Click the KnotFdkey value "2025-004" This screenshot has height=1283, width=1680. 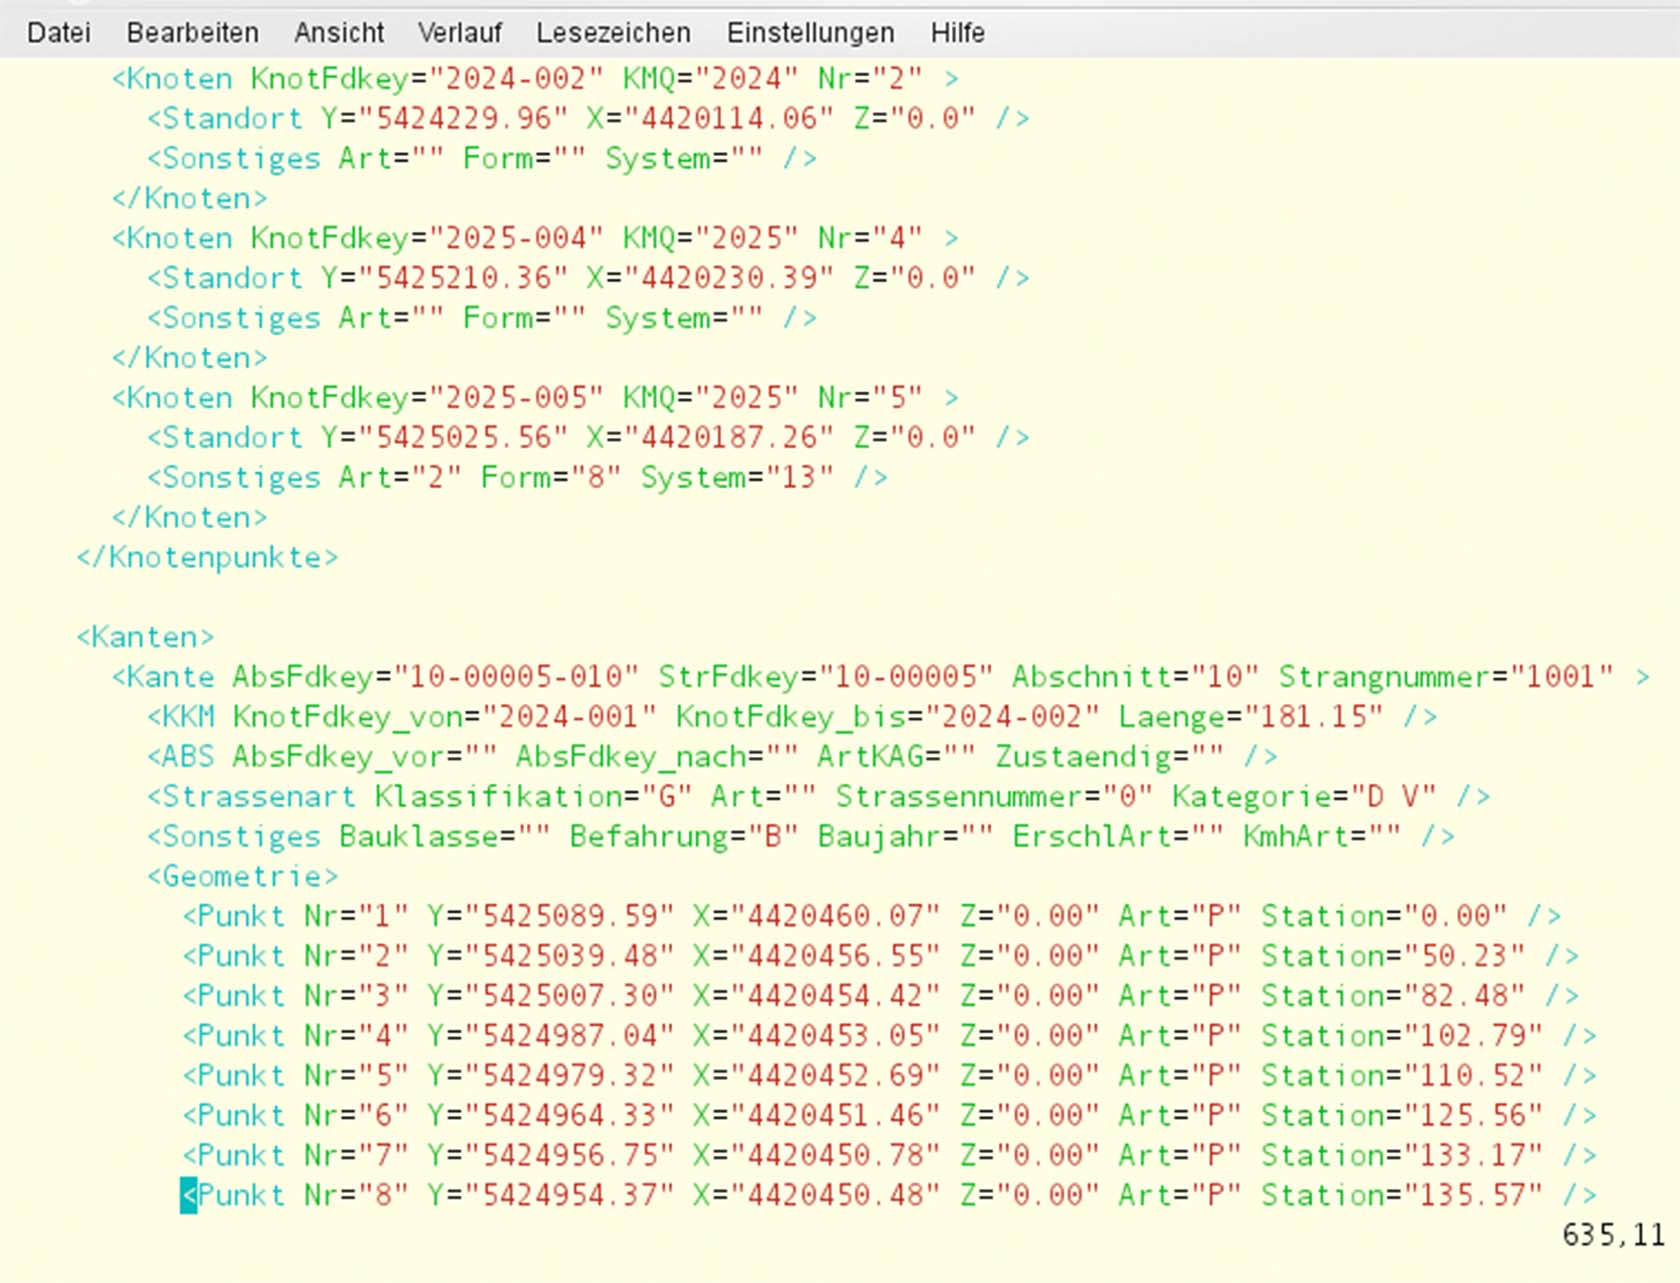(515, 238)
